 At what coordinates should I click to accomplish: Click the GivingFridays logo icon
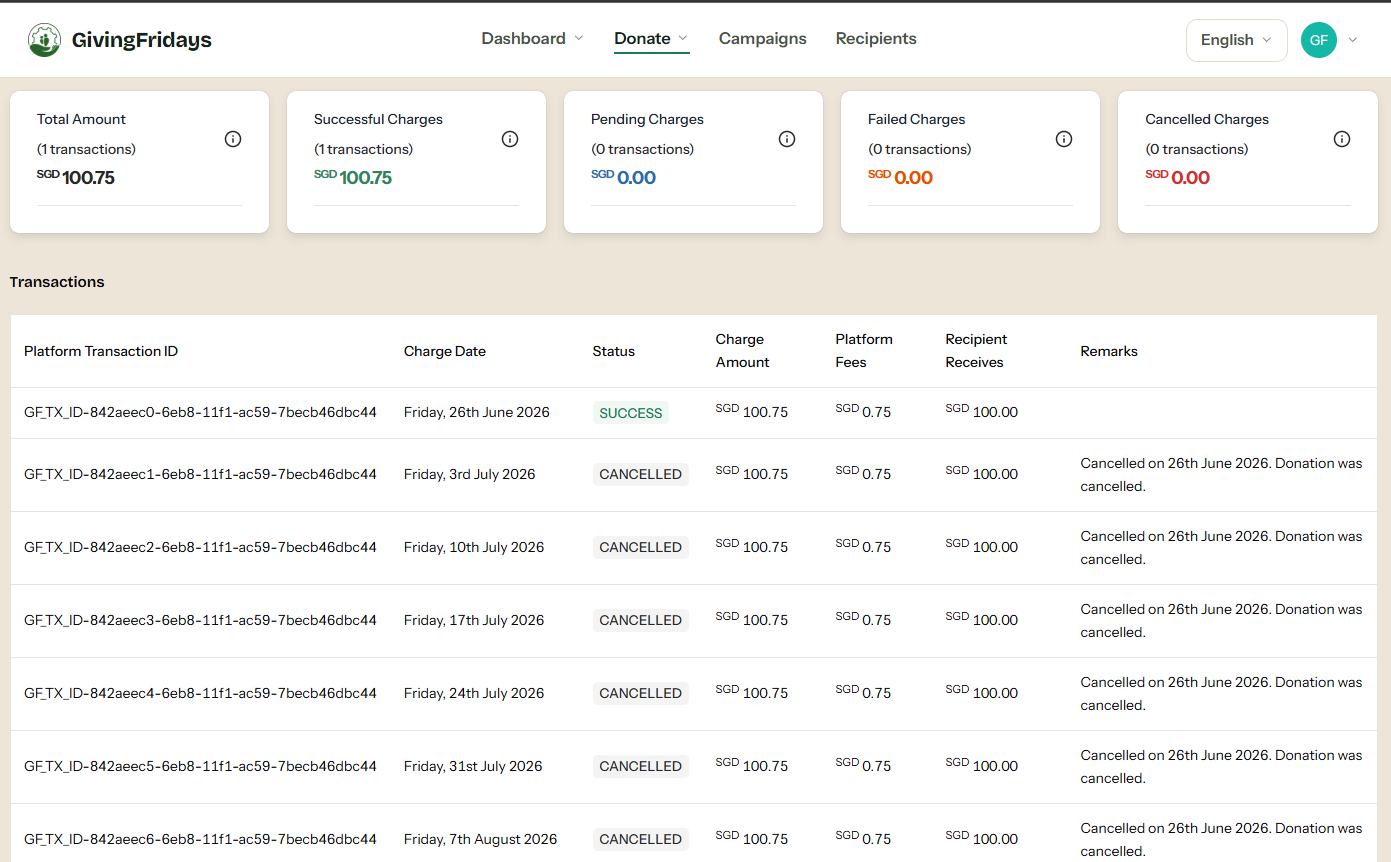click(44, 40)
